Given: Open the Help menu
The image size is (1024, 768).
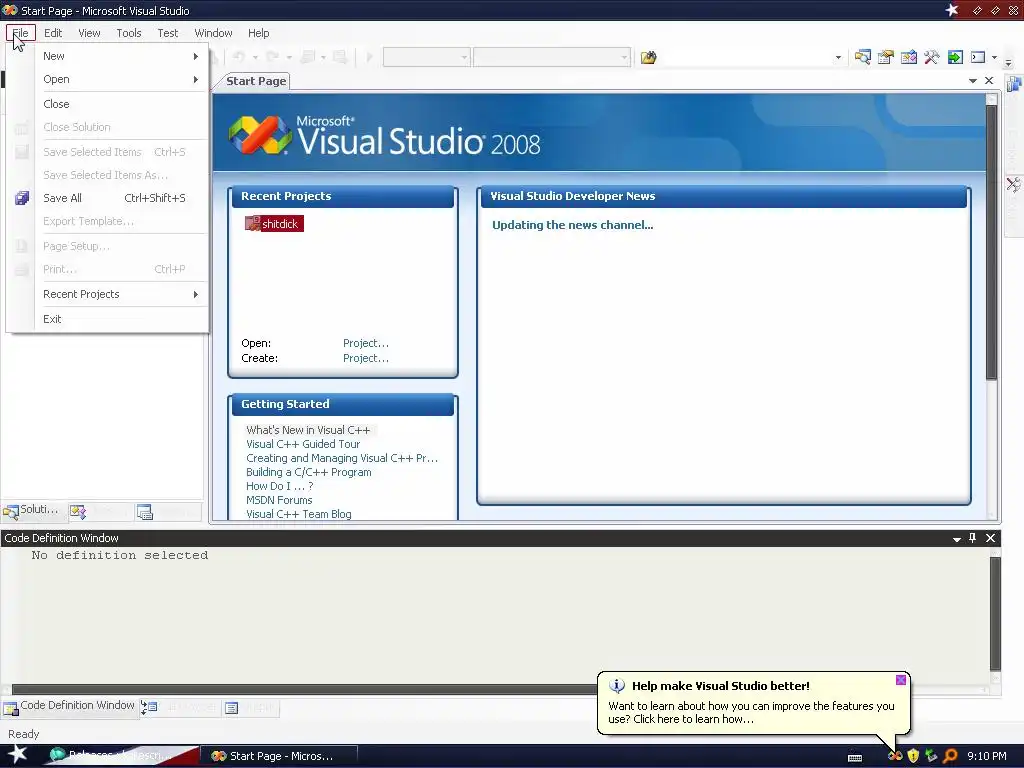Looking at the screenshot, I should click(x=258, y=33).
